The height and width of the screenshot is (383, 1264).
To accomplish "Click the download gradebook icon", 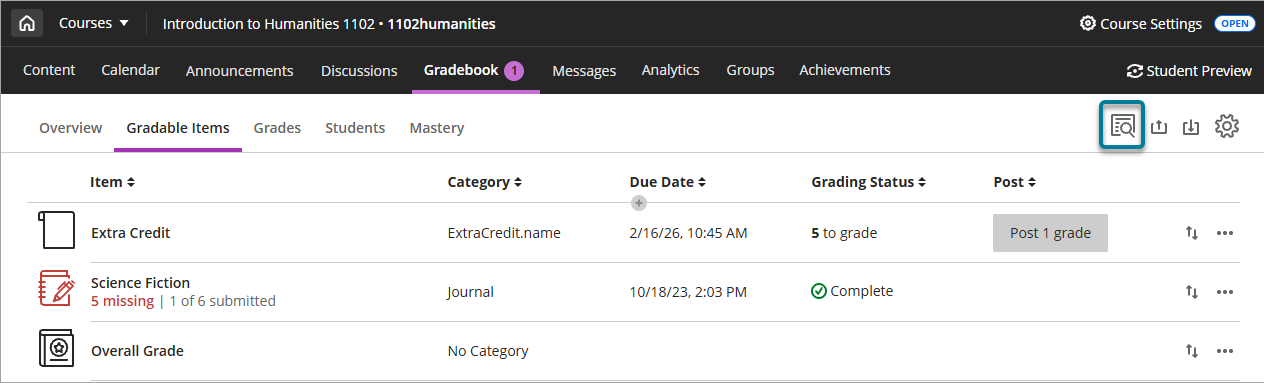I will [x=1191, y=127].
